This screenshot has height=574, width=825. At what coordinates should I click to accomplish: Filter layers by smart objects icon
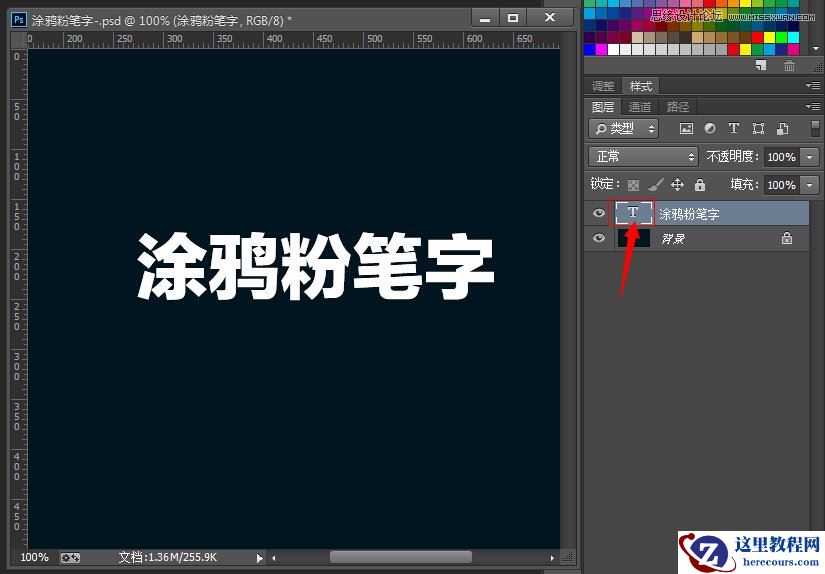[x=782, y=128]
